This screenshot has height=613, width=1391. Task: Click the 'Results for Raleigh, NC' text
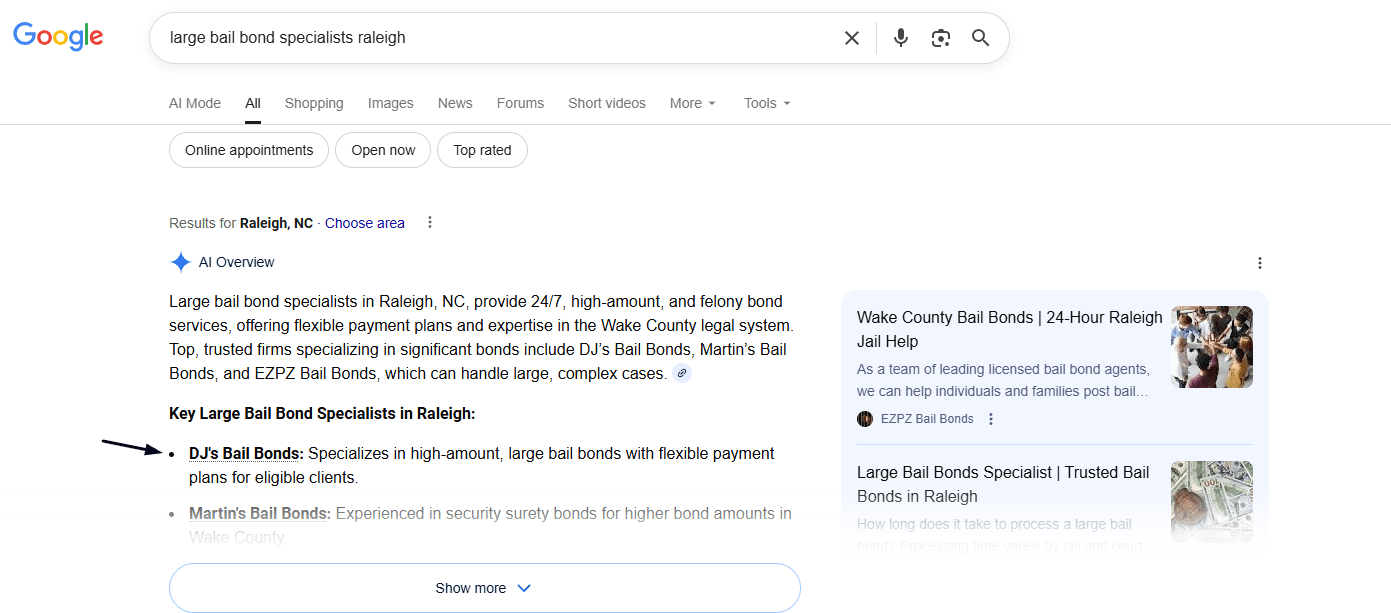click(241, 223)
